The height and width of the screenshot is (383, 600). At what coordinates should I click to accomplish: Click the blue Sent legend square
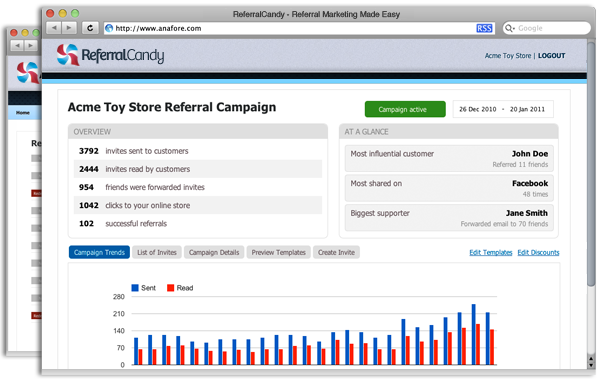coord(135,288)
